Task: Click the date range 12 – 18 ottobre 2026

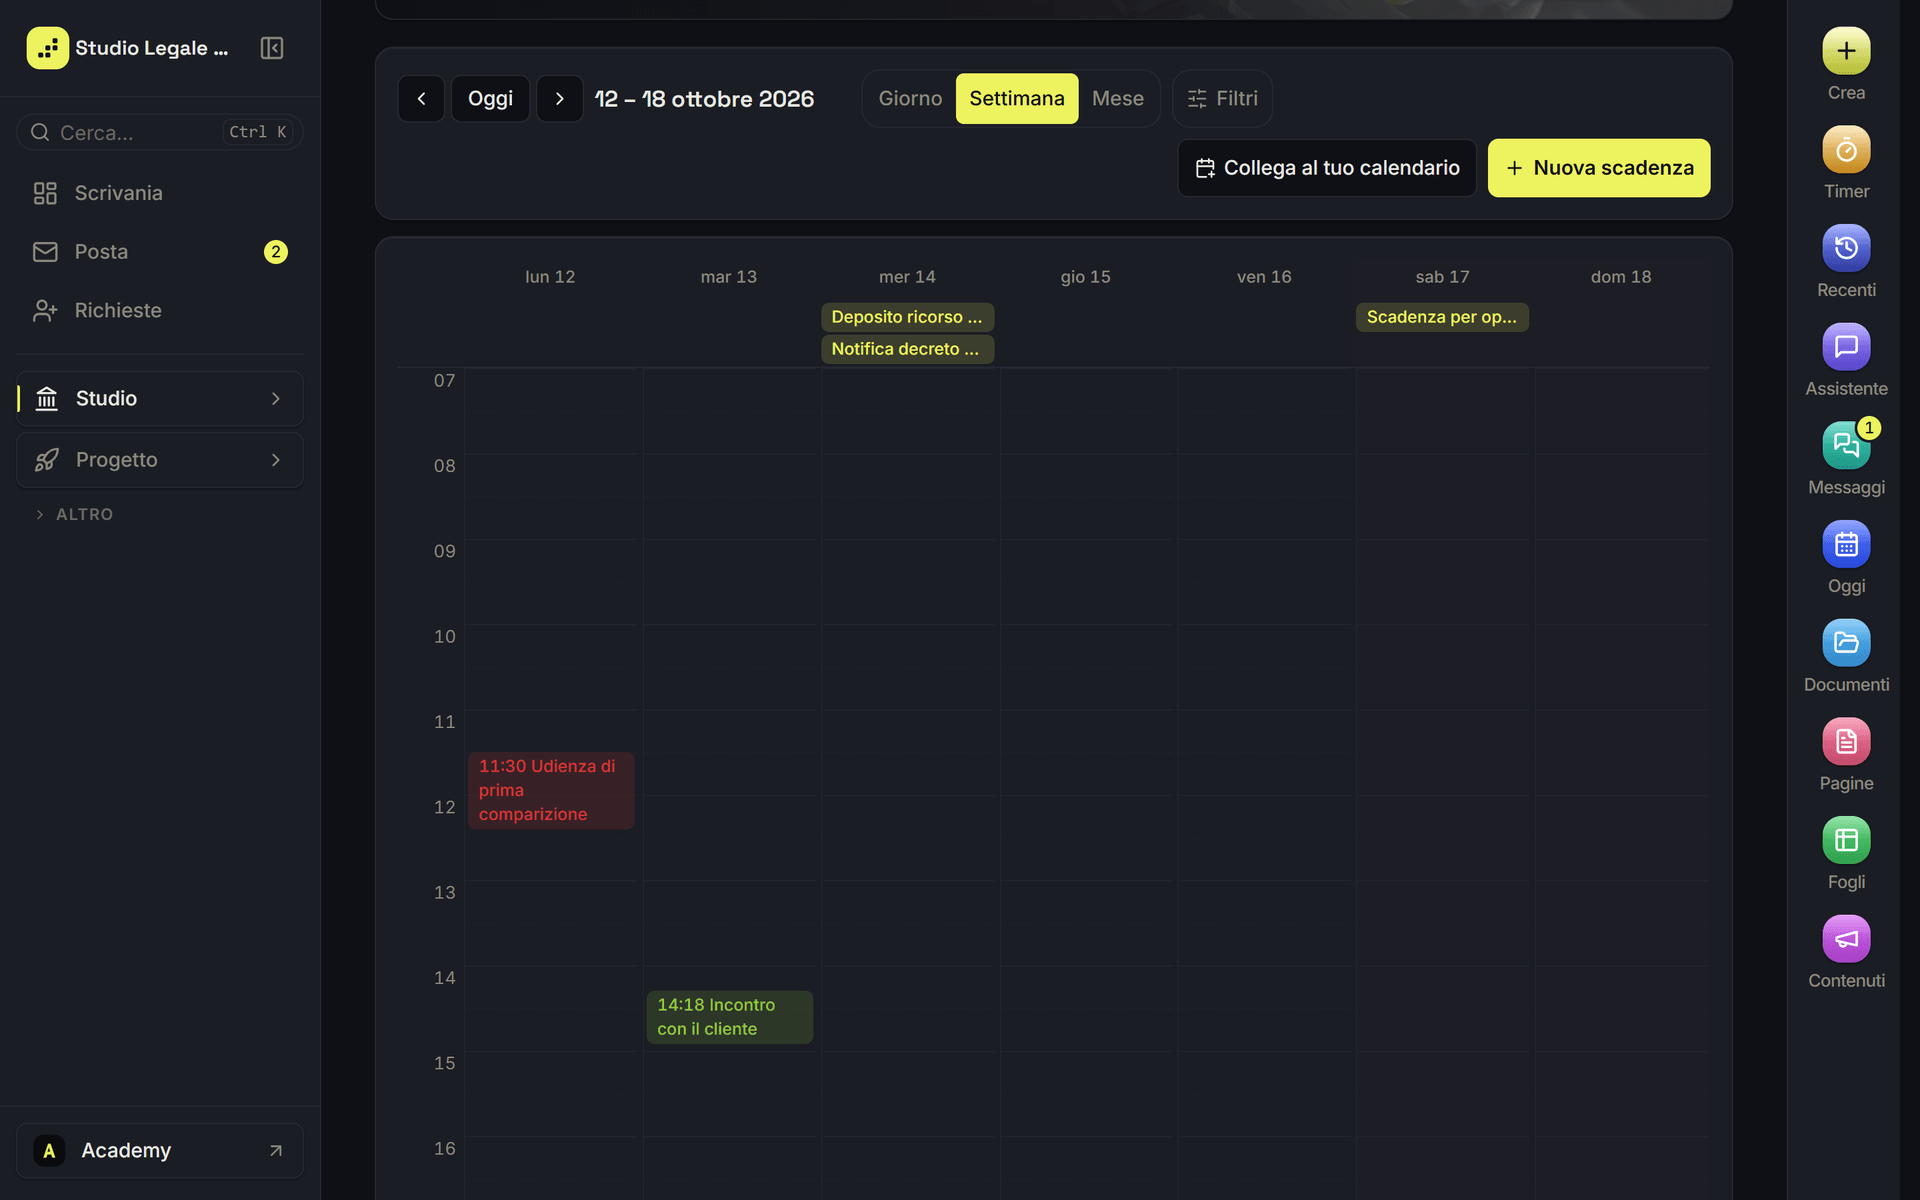Action: tap(704, 99)
